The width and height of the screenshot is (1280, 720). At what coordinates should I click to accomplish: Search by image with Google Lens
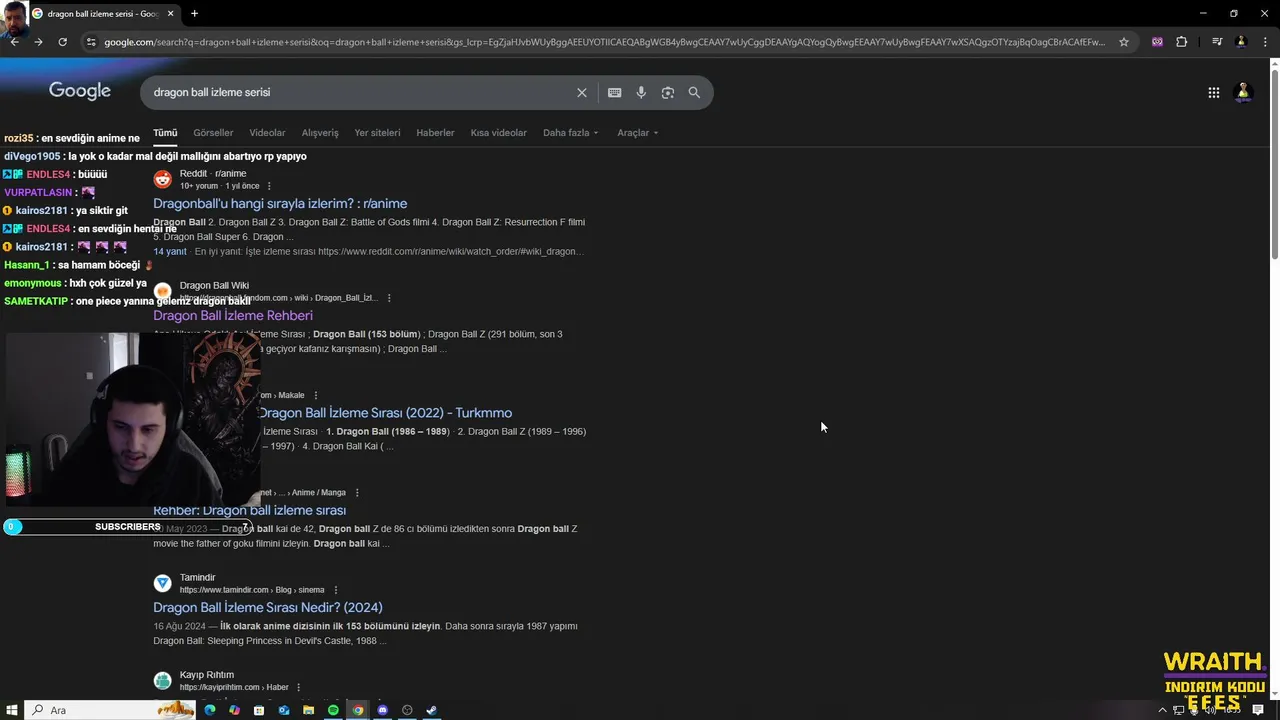coord(667,92)
